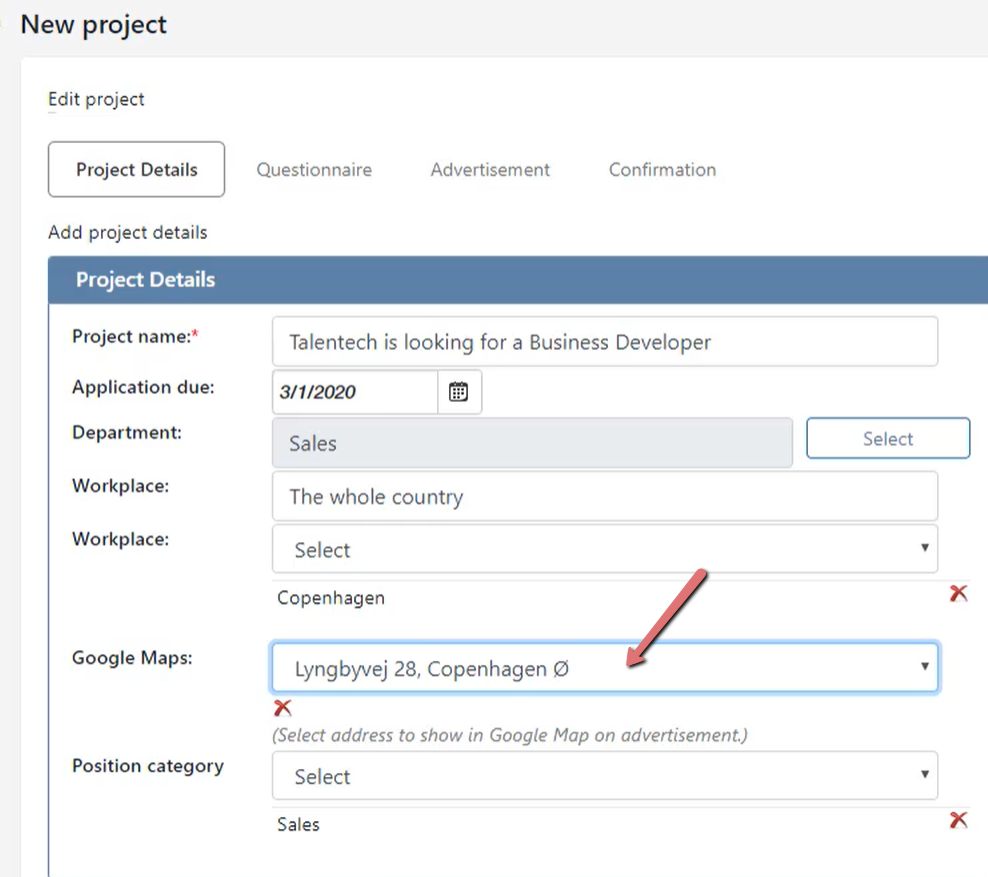Go to the Confirmation tab

click(662, 169)
